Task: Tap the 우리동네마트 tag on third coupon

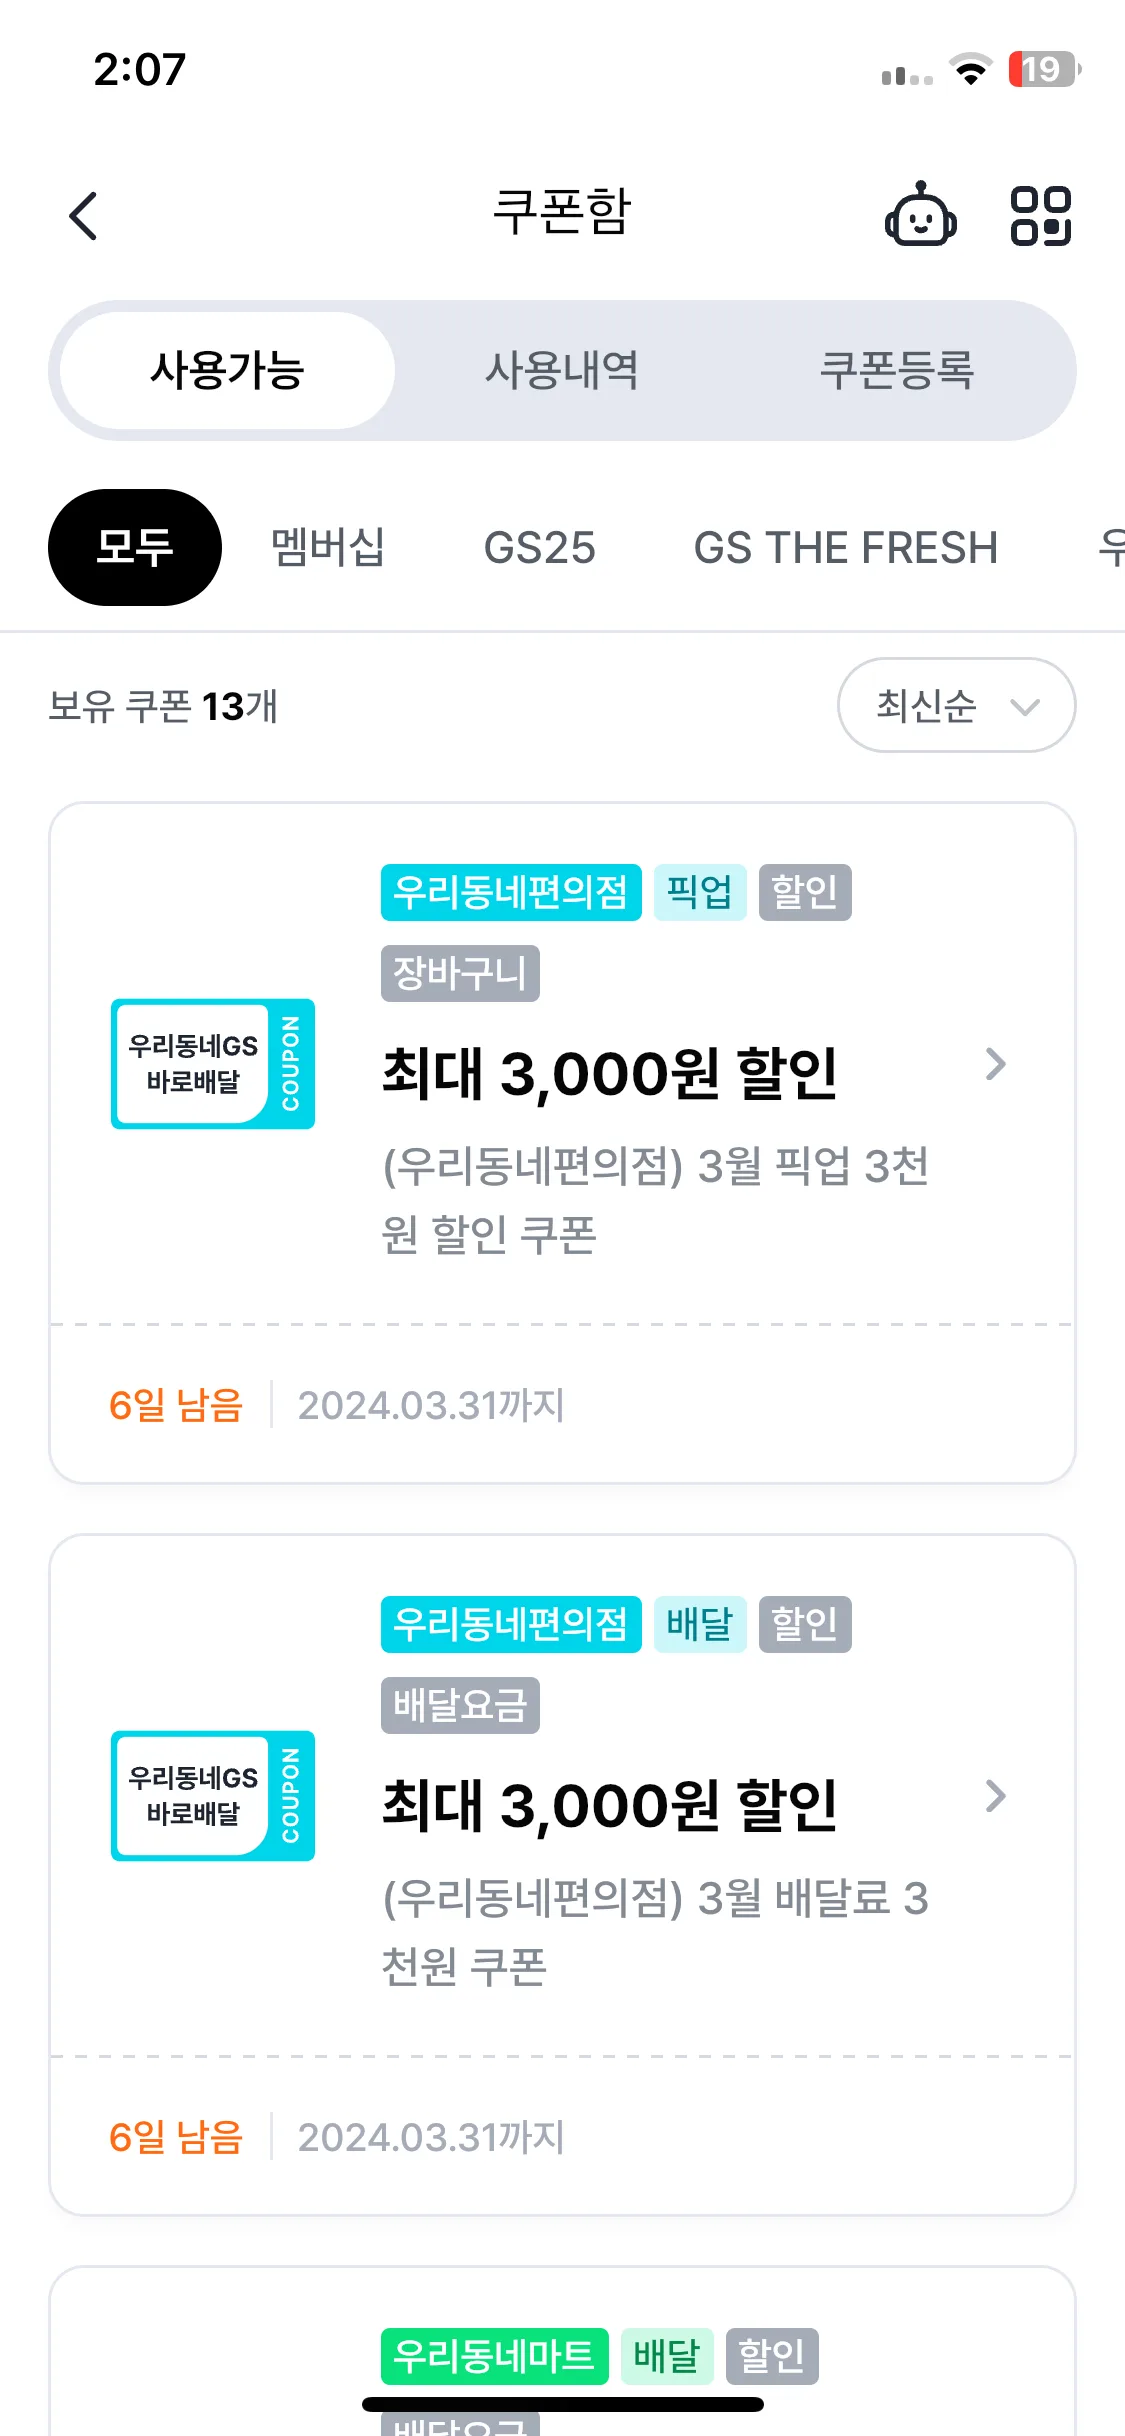Action: (x=494, y=2356)
